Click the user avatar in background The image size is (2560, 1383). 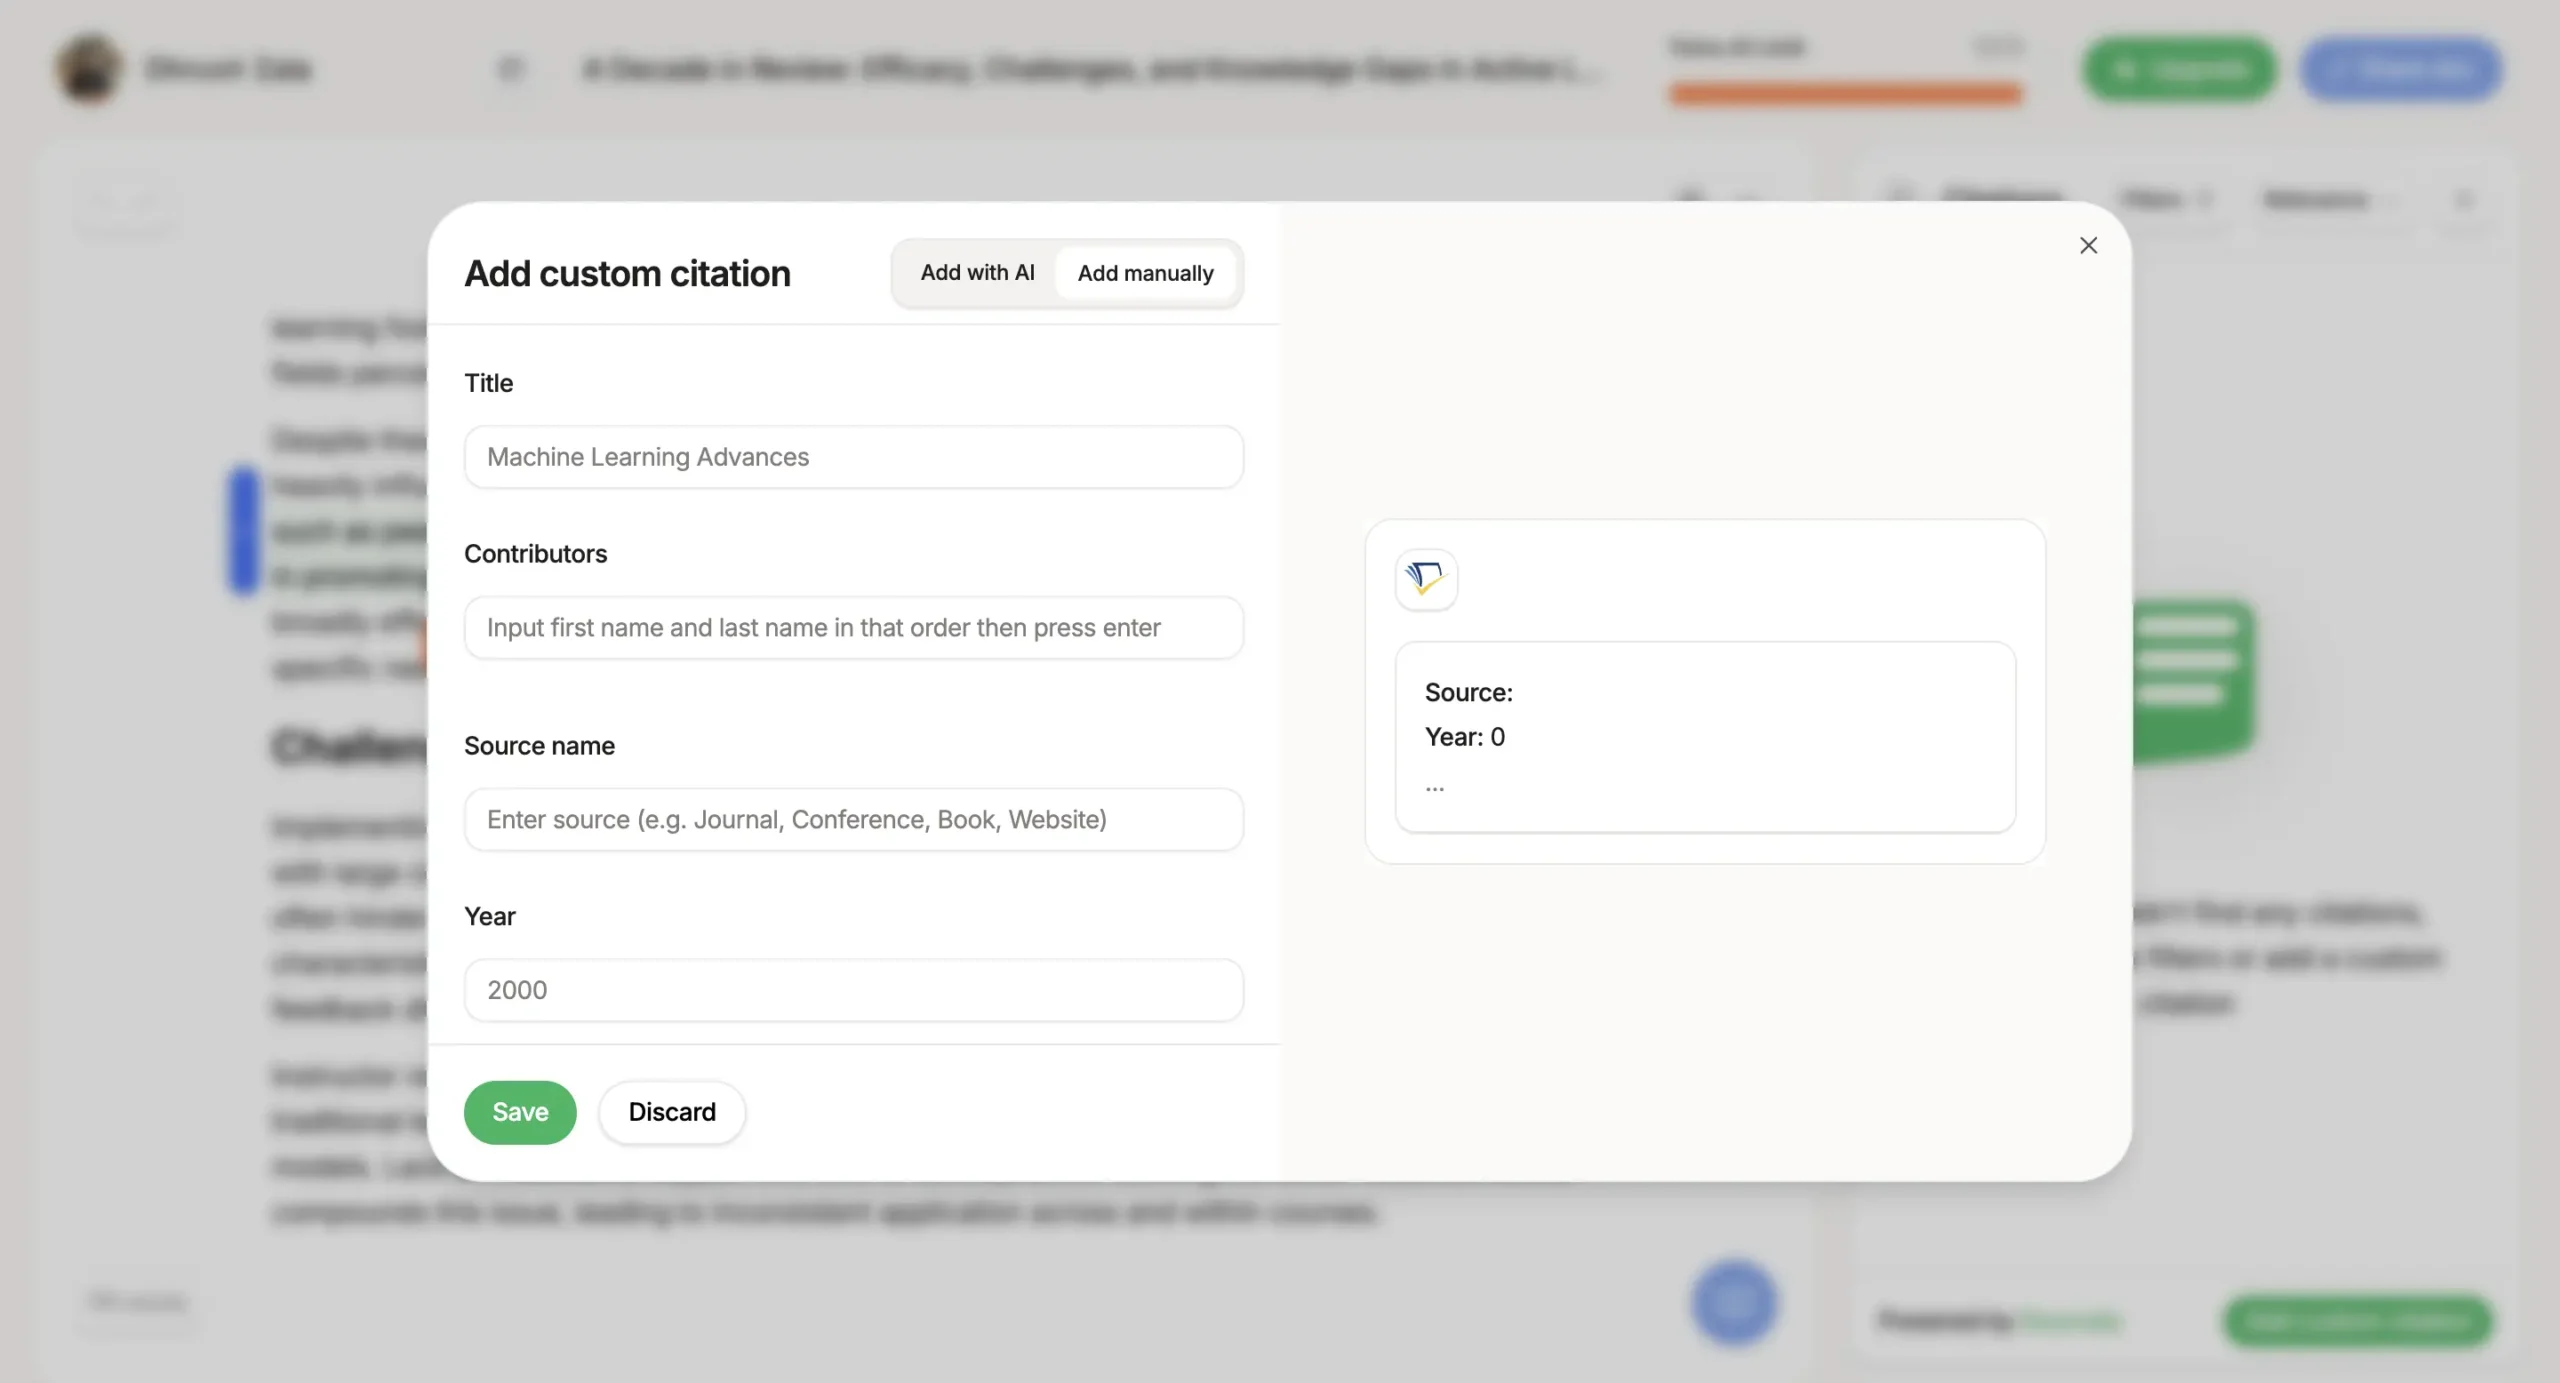click(89, 69)
